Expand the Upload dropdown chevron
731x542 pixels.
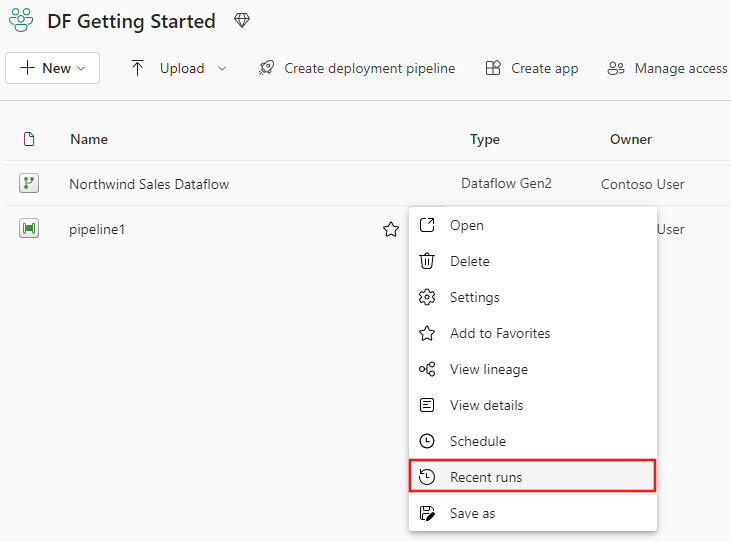(222, 68)
